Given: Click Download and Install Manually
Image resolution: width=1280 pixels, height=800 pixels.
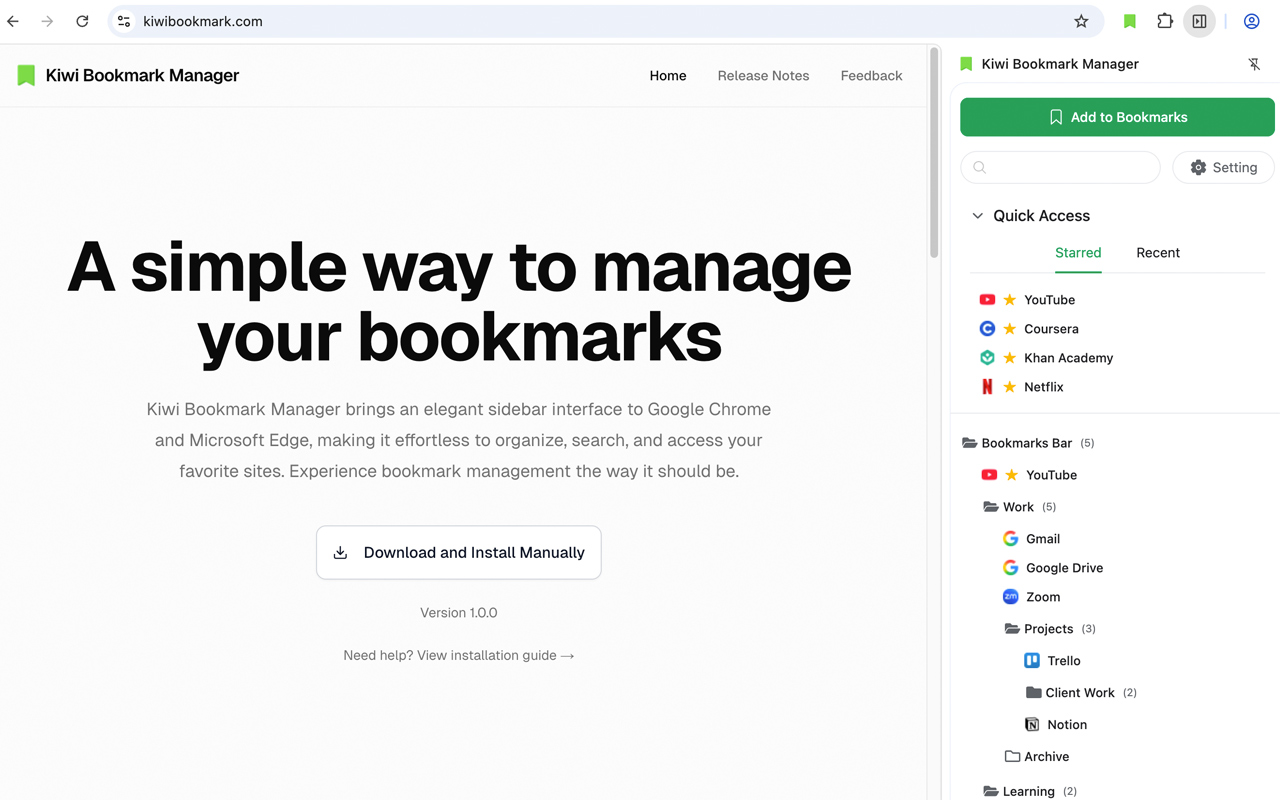Looking at the screenshot, I should (x=458, y=552).
